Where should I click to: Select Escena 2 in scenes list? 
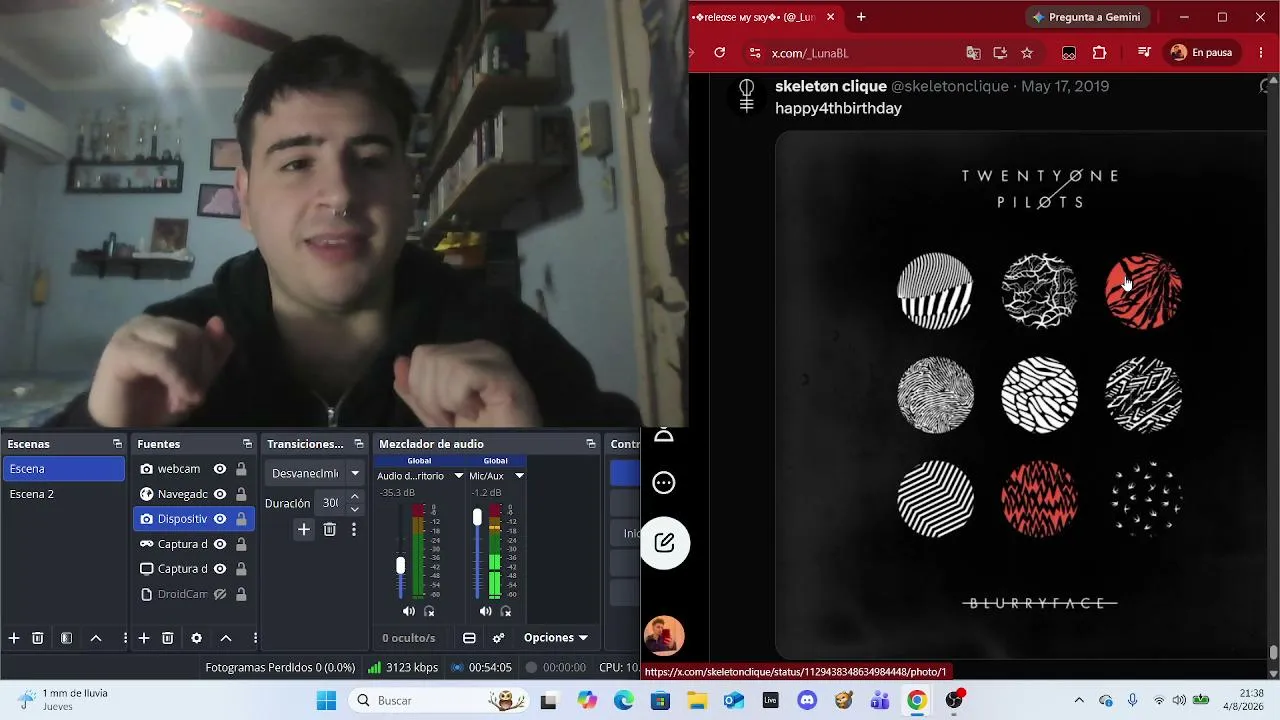point(64,494)
